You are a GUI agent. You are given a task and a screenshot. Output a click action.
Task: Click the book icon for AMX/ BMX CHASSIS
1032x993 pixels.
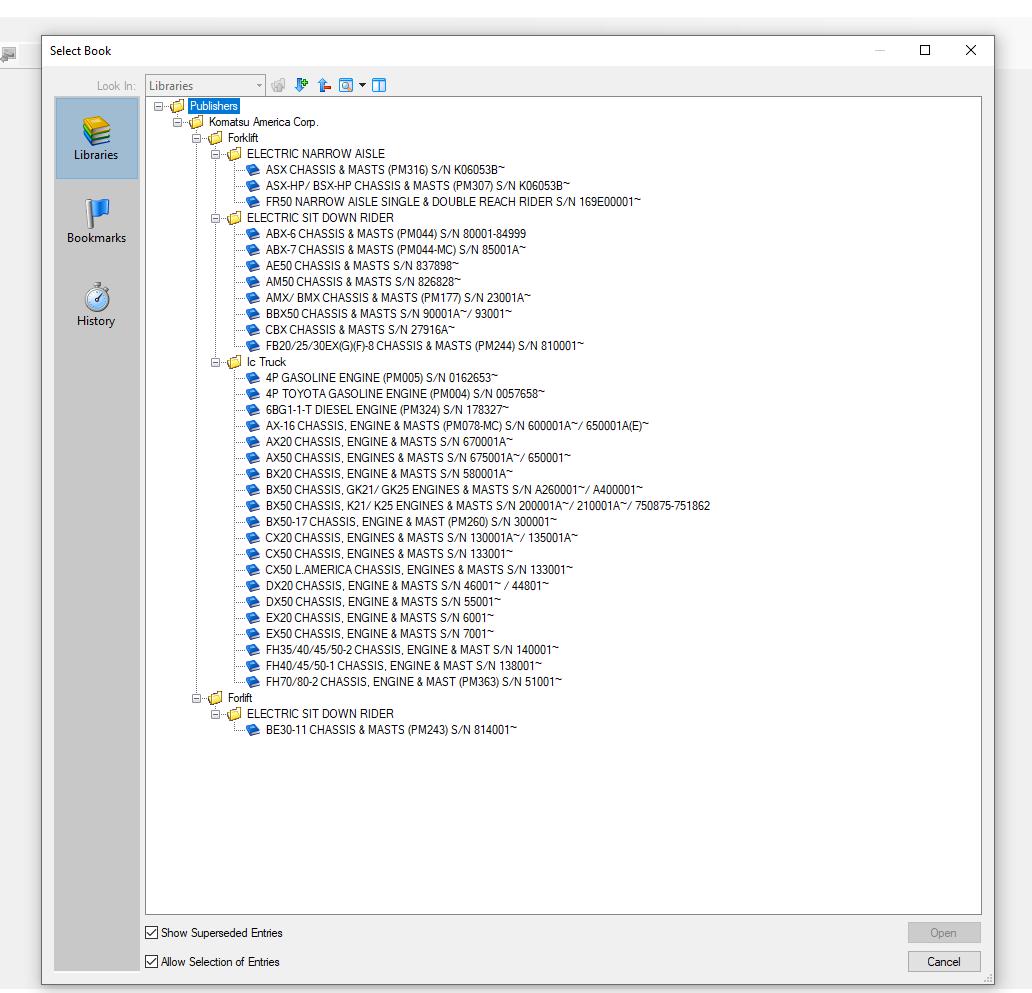[253, 298]
